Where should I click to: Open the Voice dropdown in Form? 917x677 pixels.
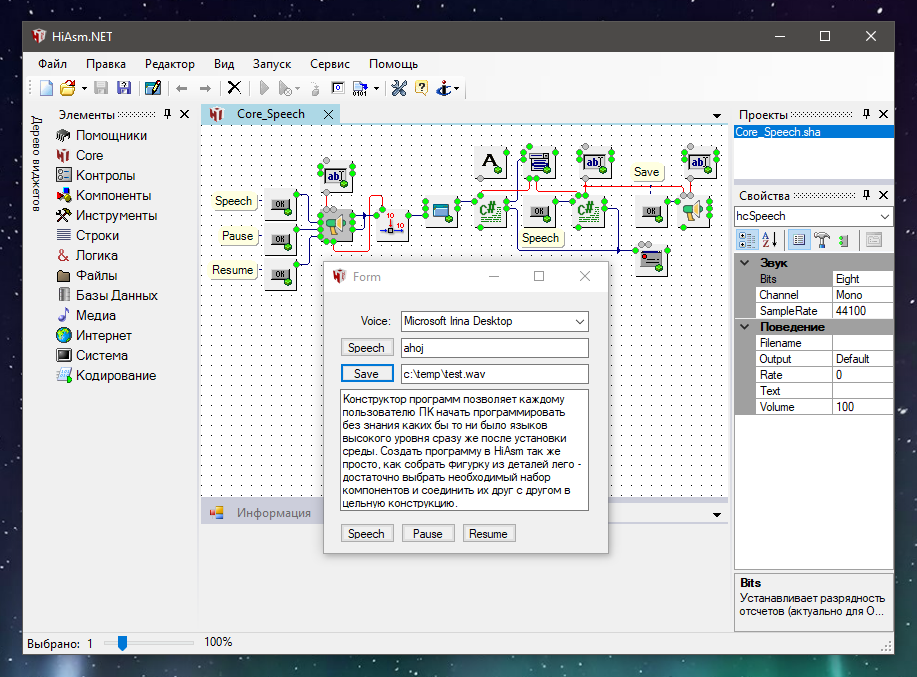pos(580,322)
